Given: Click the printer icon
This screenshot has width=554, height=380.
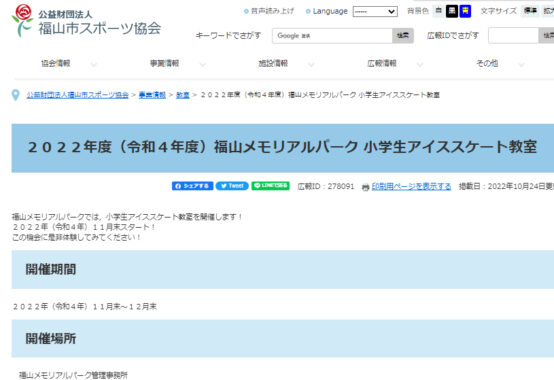Looking at the screenshot, I should tap(366, 187).
